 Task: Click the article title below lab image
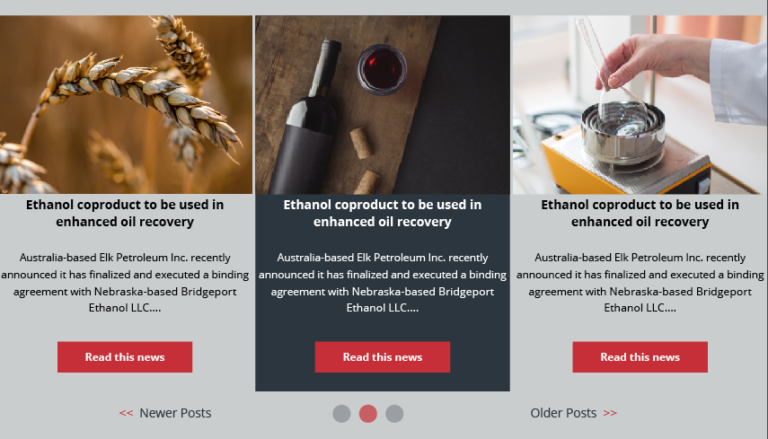coord(640,213)
